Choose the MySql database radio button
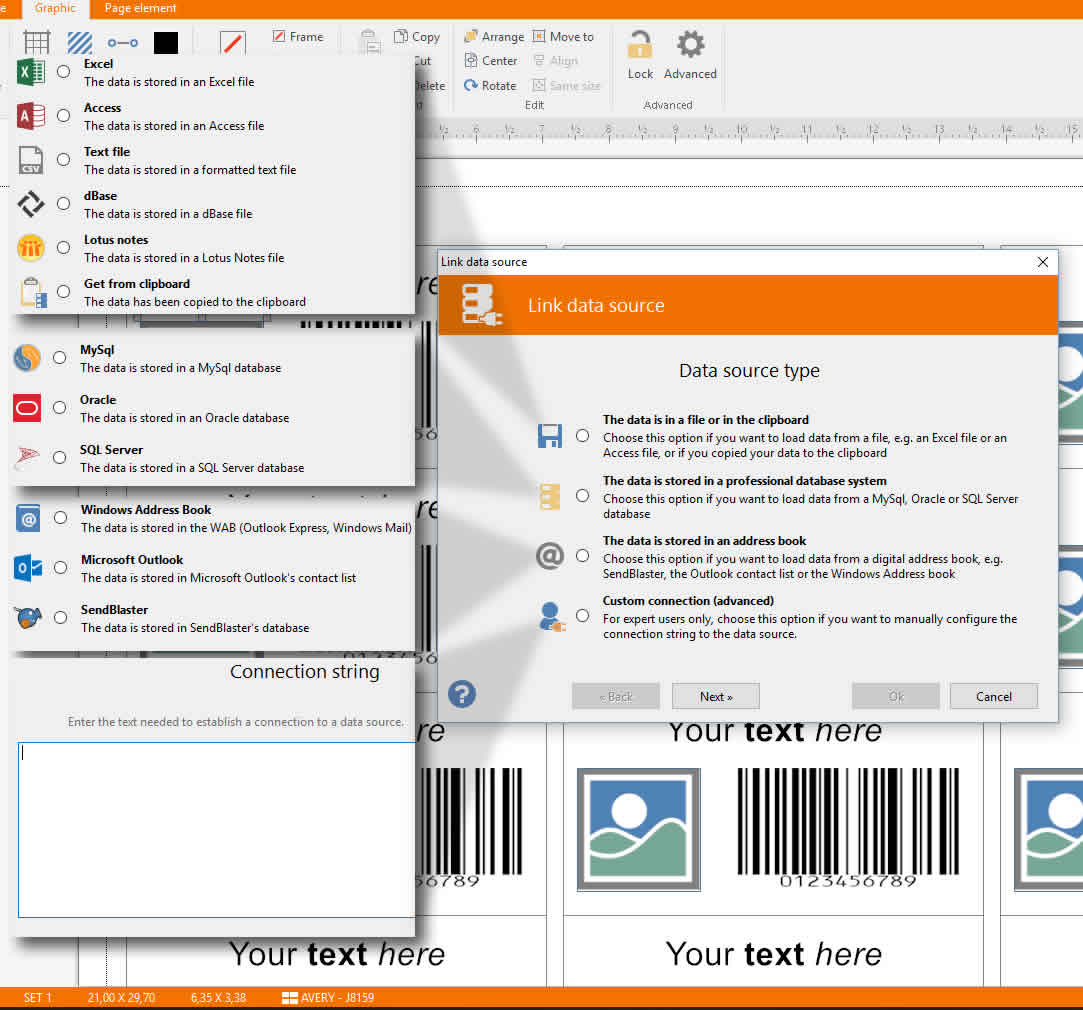Image resolution: width=1083 pixels, height=1010 pixels. [x=60, y=358]
